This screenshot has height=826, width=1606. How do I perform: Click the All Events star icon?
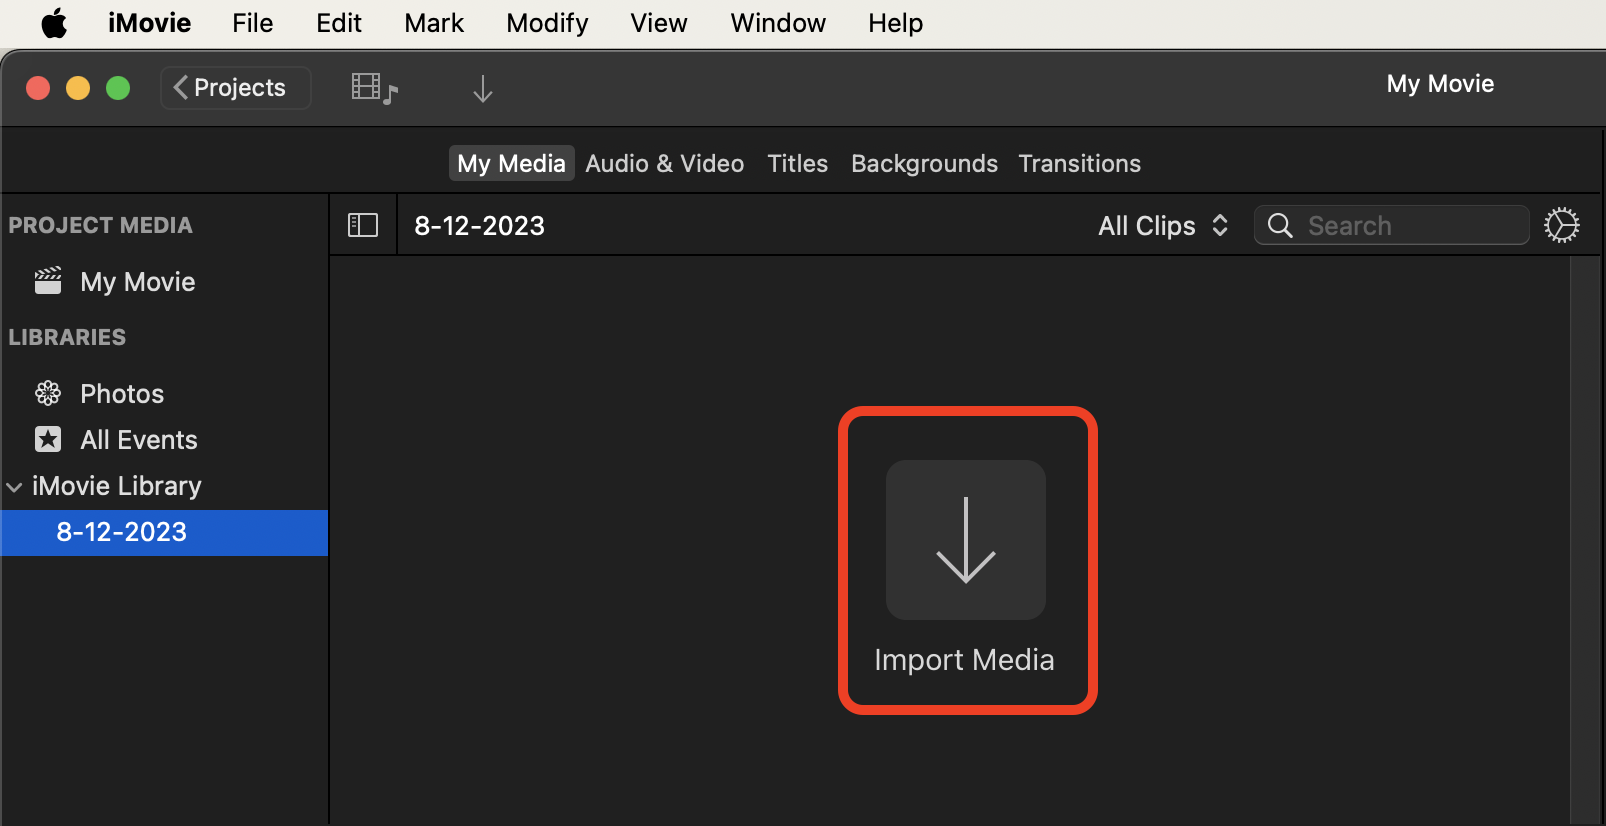point(48,439)
